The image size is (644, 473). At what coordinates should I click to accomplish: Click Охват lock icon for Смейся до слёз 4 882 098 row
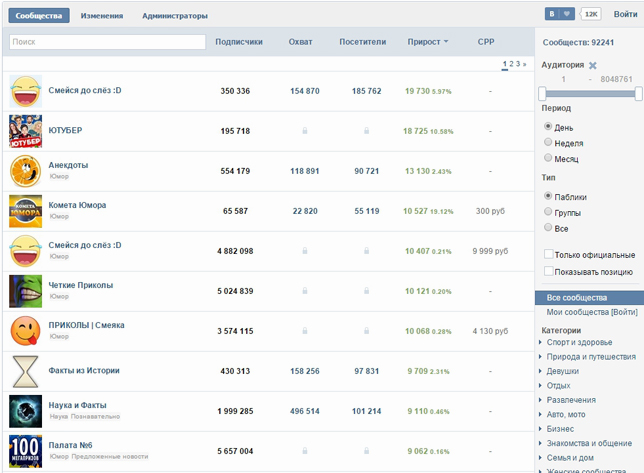(x=305, y=251)
